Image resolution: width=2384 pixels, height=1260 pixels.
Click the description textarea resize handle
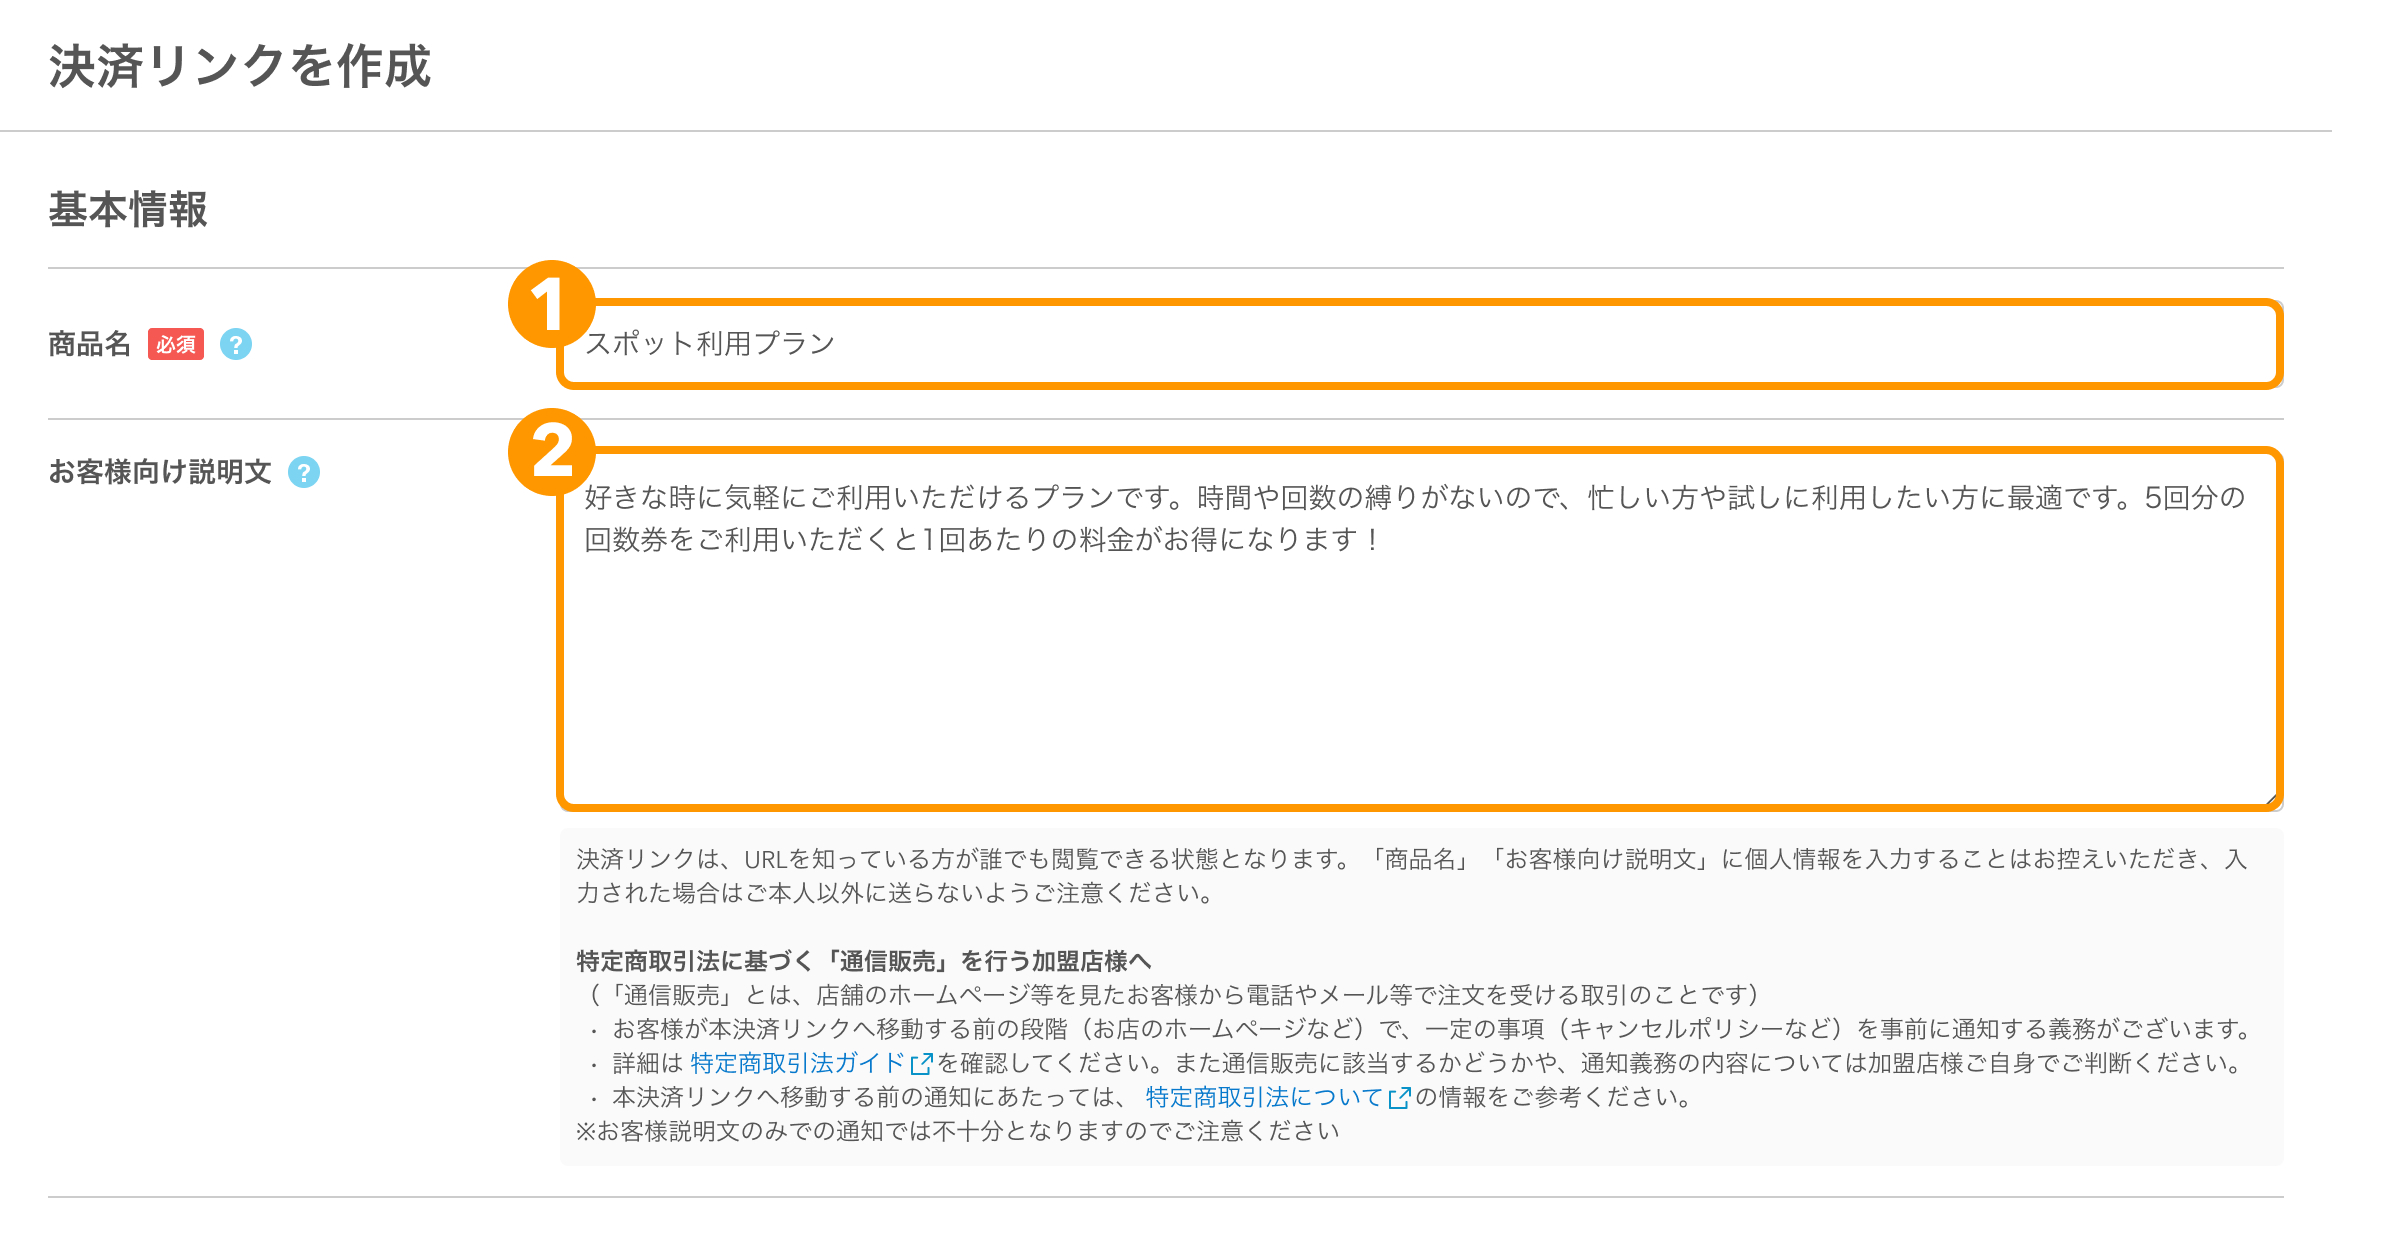click(x=2270, y=798)
